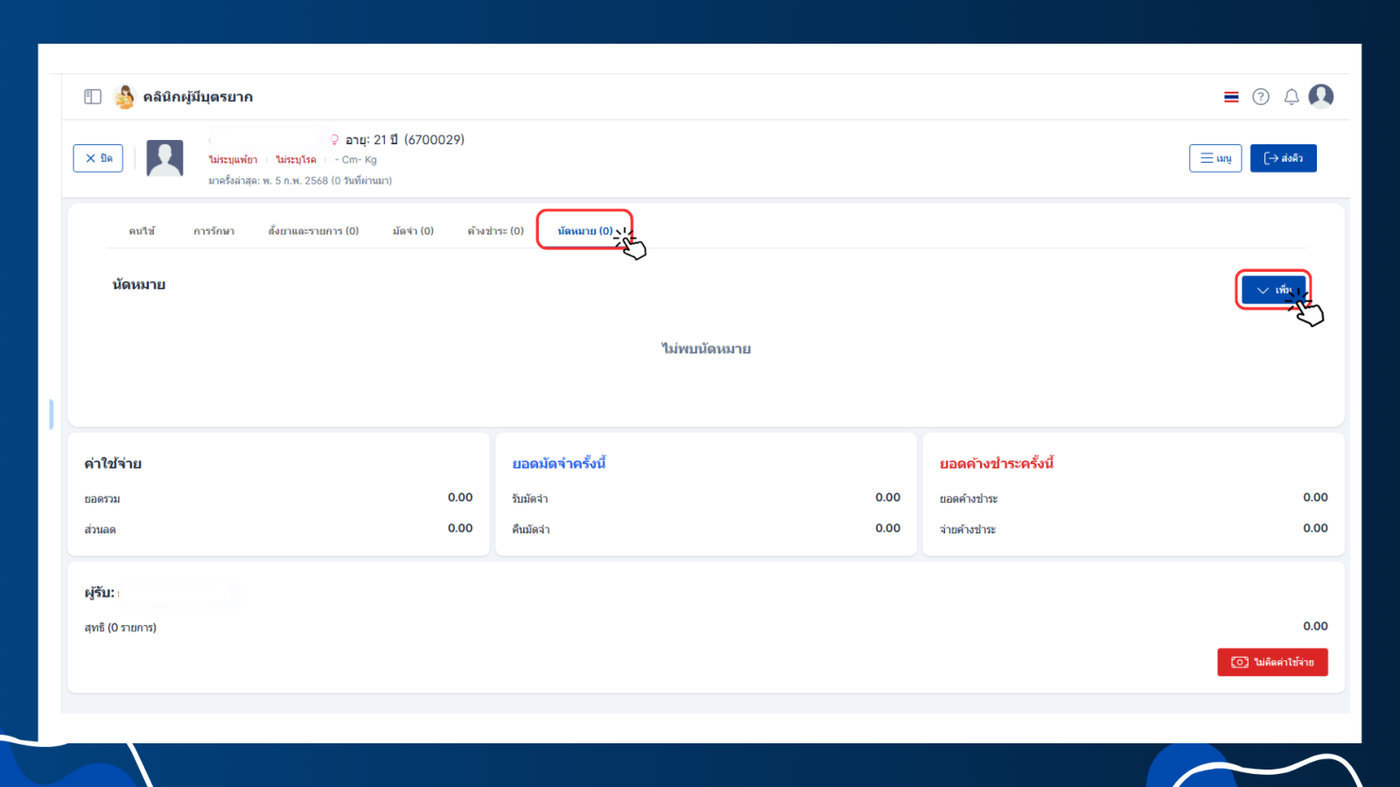The width and height of the screenshot is (1400, 787).
Task: Click the ยอดรวม label
Action: point(103,499)
